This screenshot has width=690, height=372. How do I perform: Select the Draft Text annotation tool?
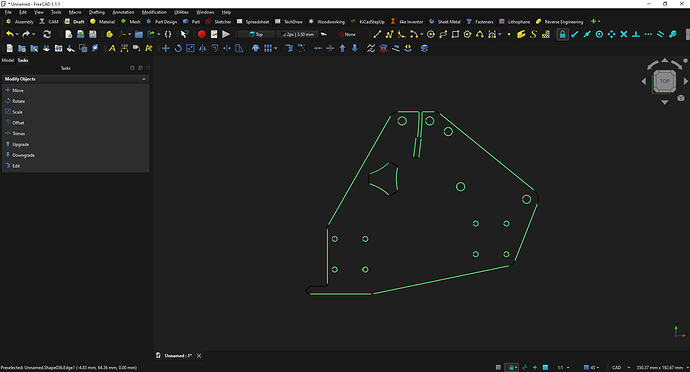(x=112, y=48)
